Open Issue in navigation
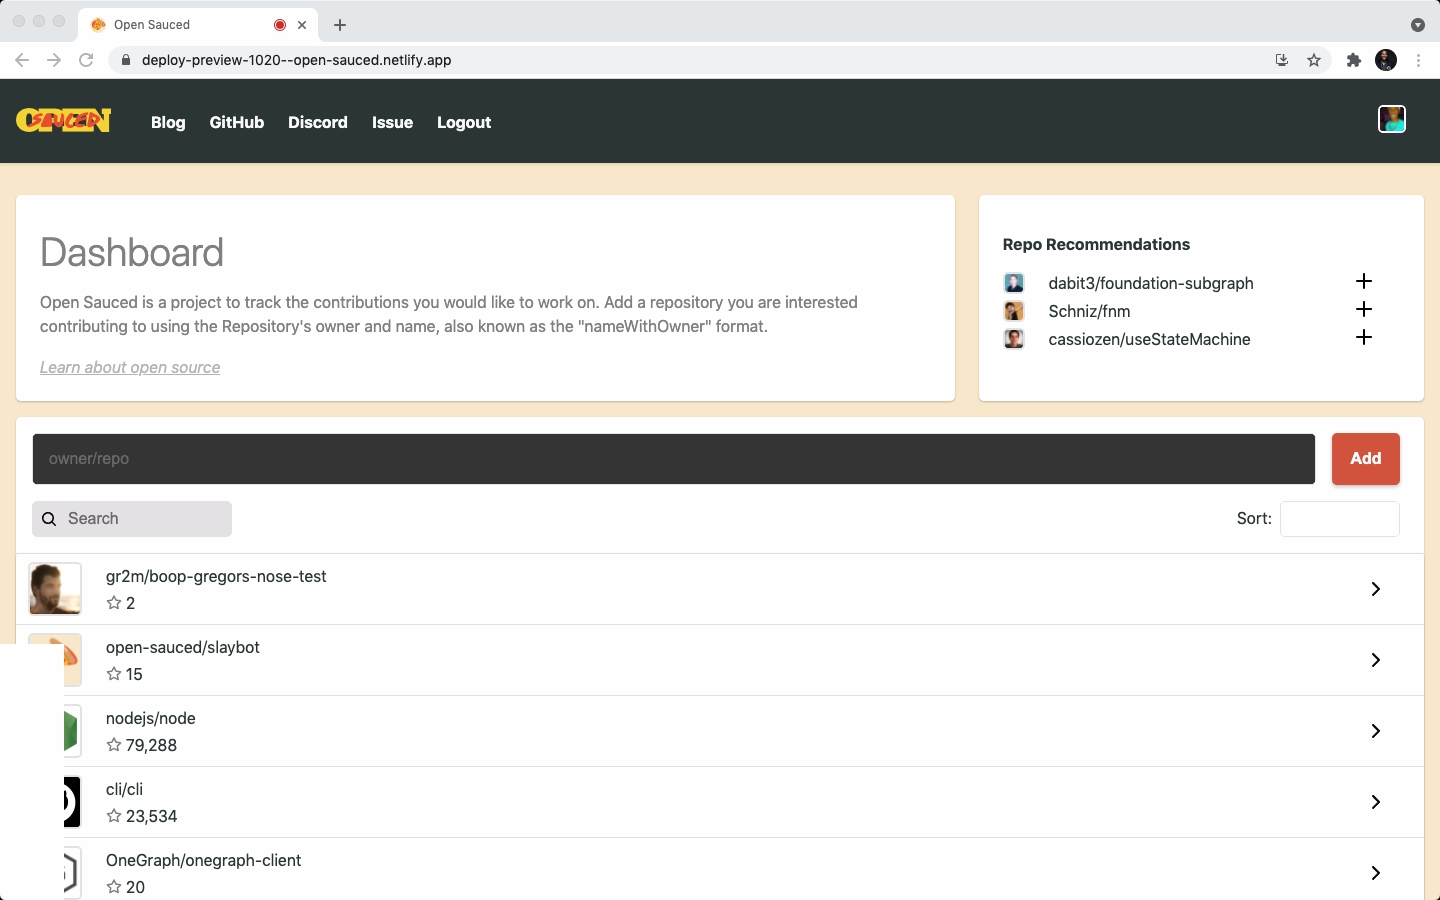The image size is (1440, 900). 392,122
